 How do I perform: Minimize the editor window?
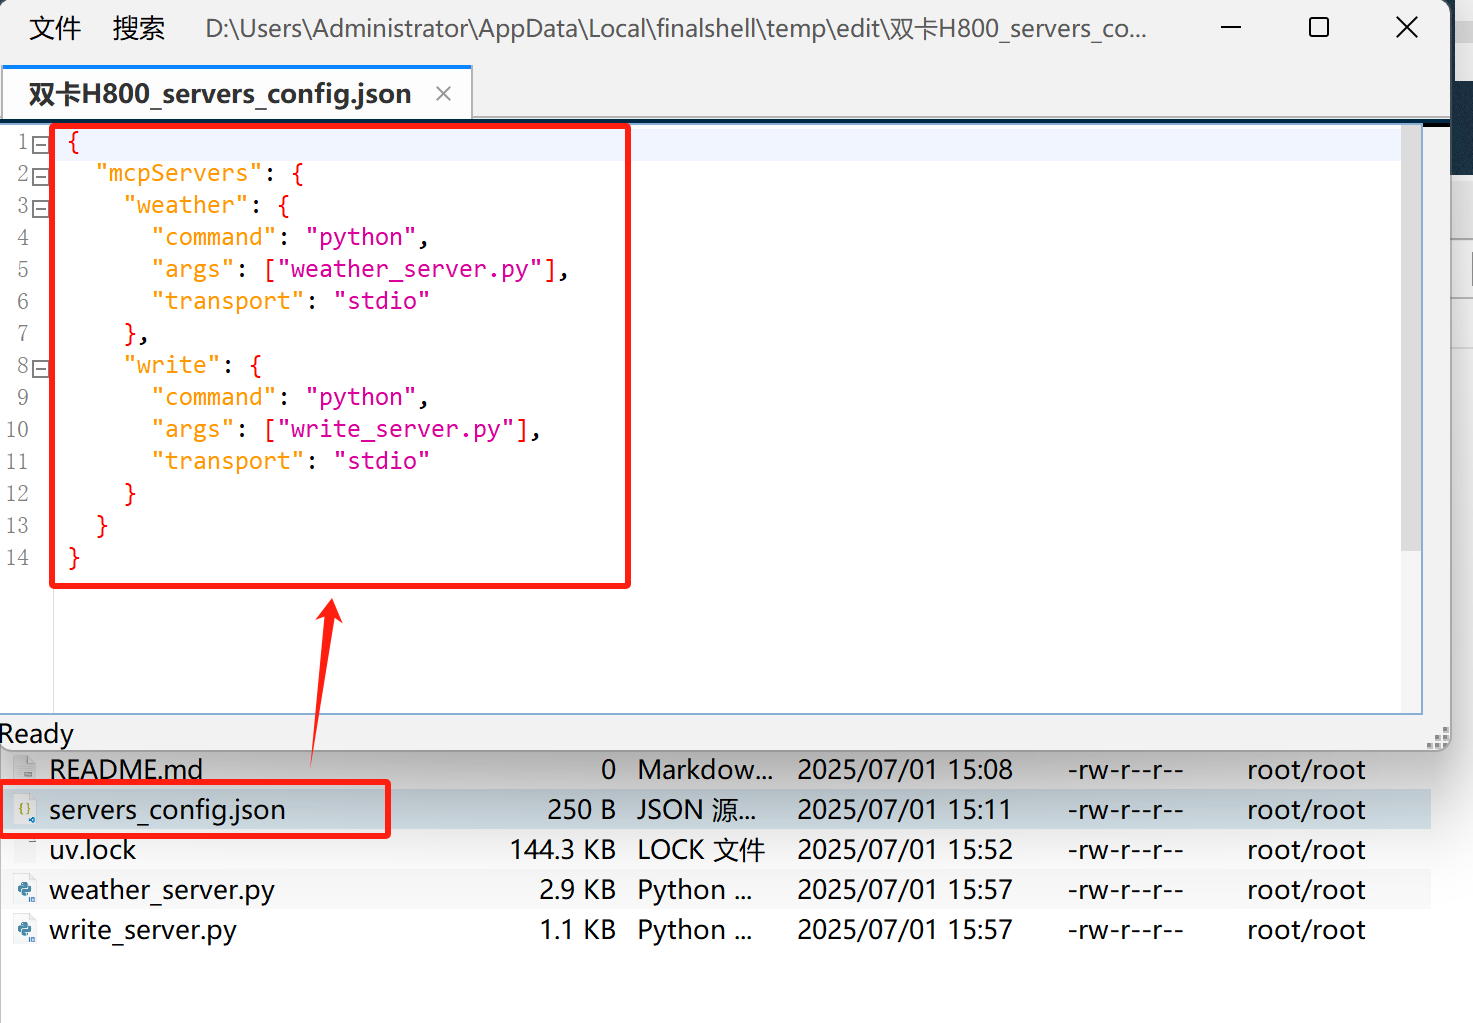click(x=1231, y=28)
